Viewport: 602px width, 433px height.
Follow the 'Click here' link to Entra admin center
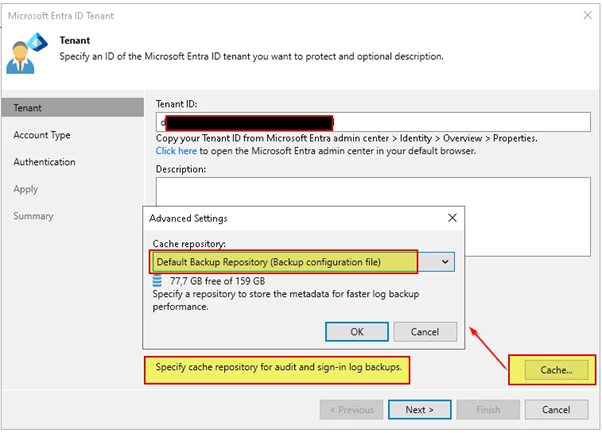[x=176, y=151]
